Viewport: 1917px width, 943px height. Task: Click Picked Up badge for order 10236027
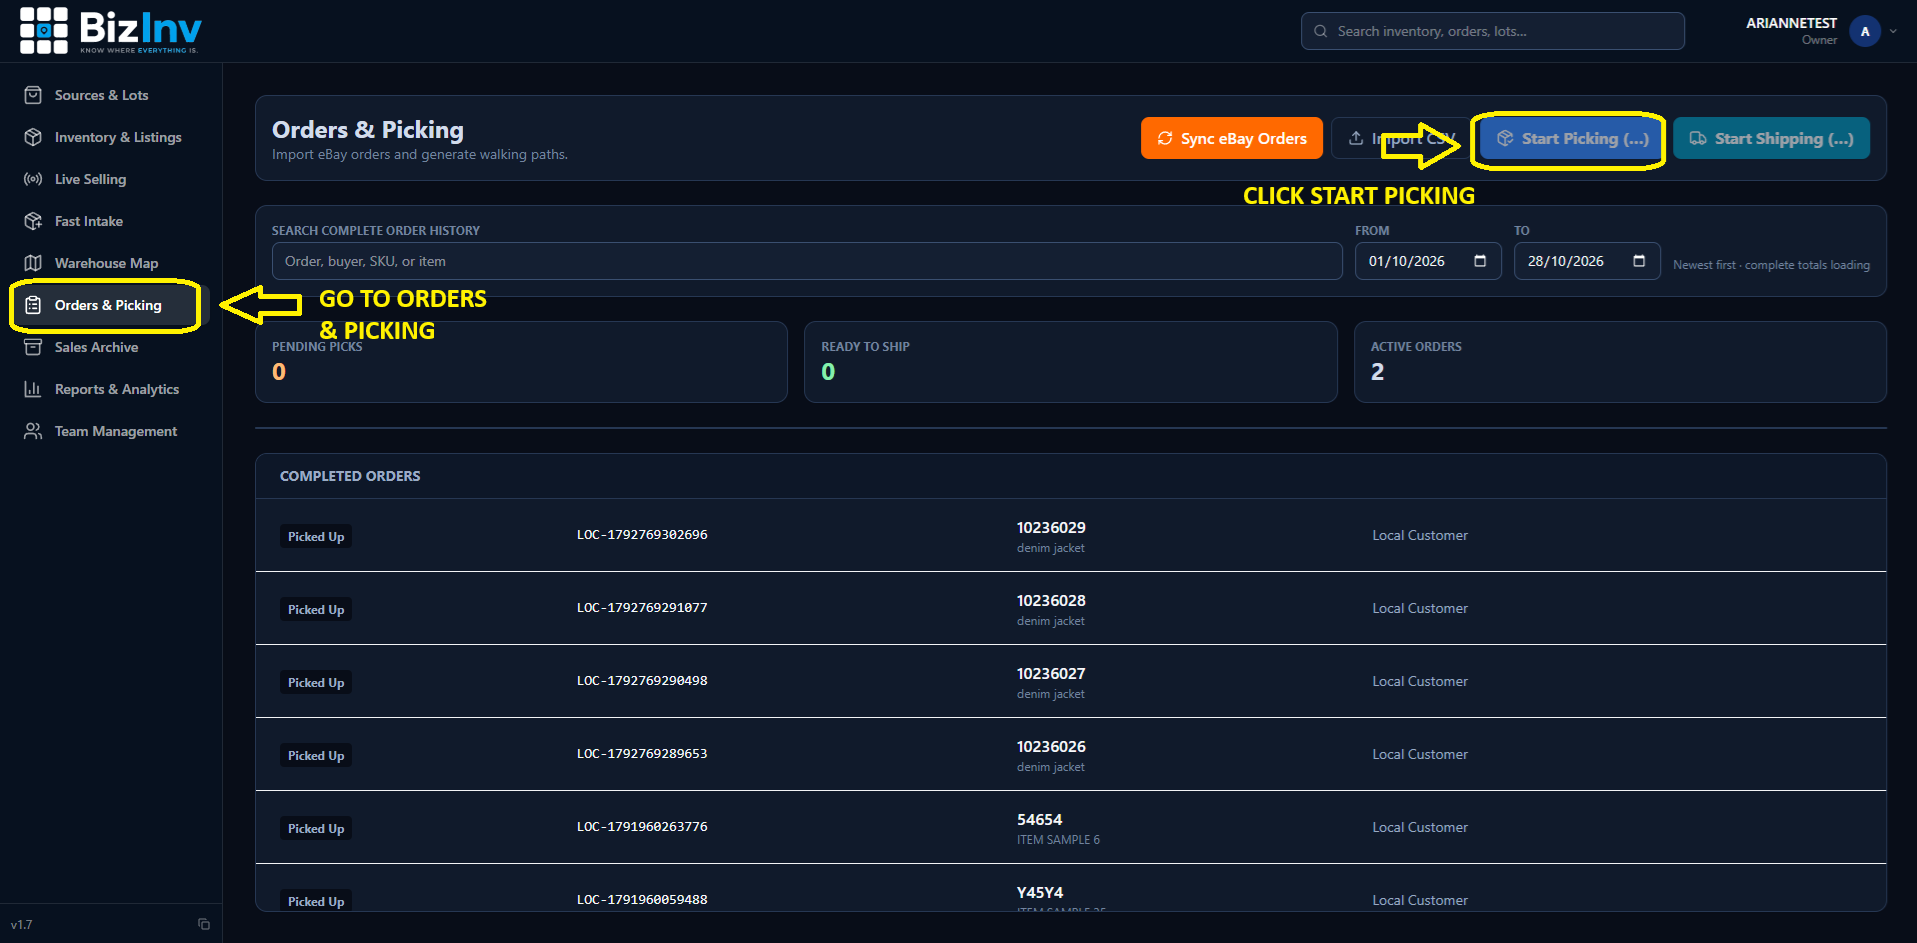(316, 682)
